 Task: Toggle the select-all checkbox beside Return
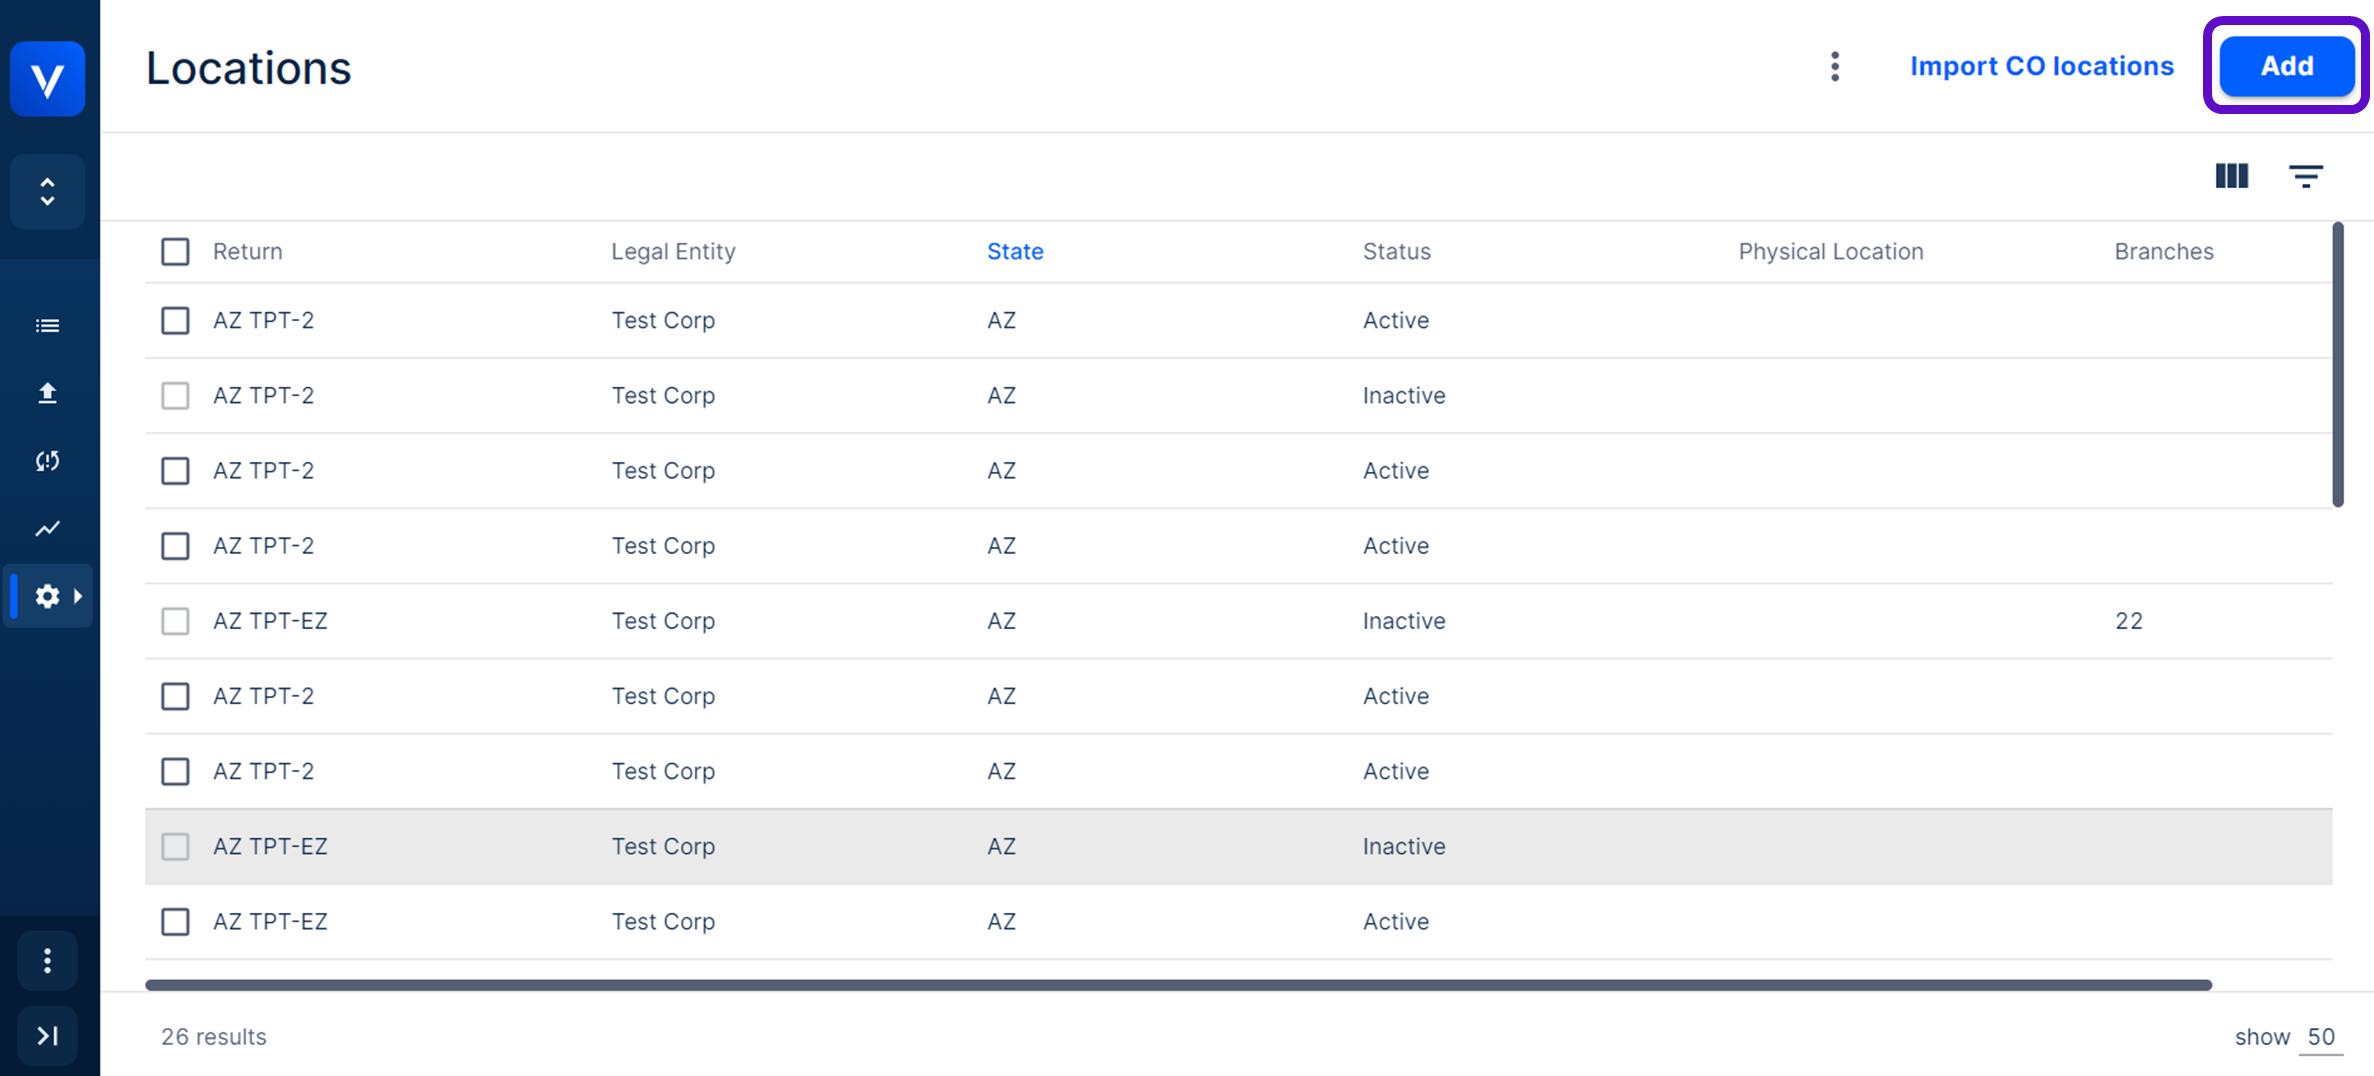(175, 251)
